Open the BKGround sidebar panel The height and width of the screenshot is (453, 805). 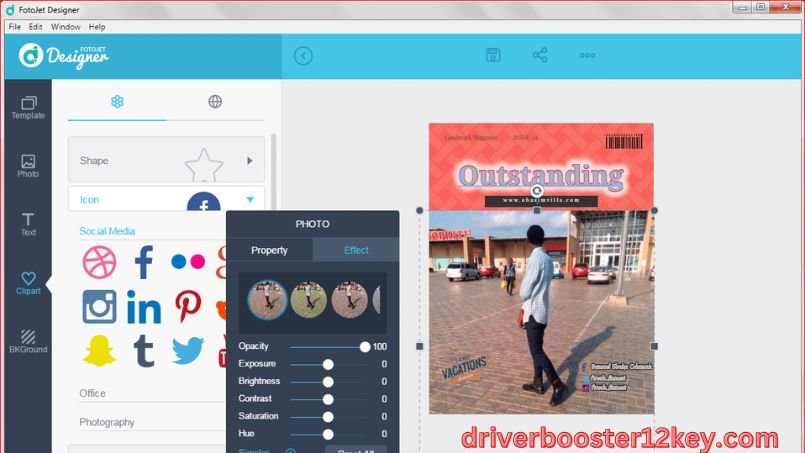pos(28,342)
